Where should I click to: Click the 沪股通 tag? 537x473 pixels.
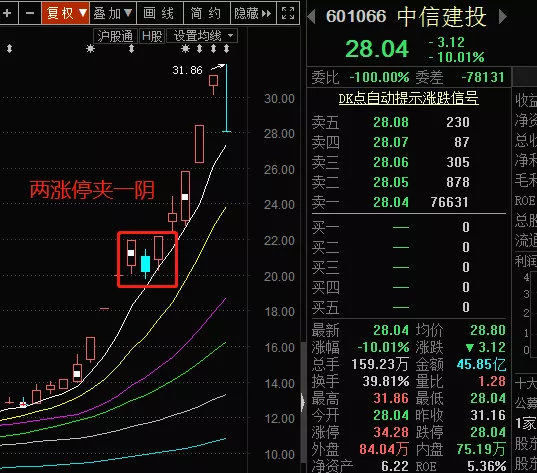115,36
